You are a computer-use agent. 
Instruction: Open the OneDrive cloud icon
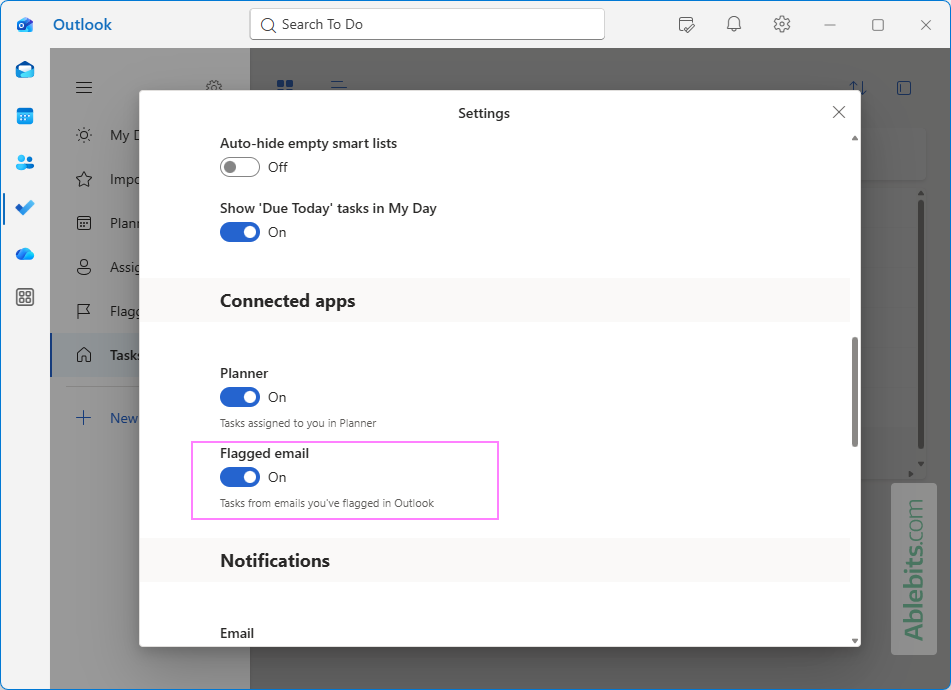(25, 254)
